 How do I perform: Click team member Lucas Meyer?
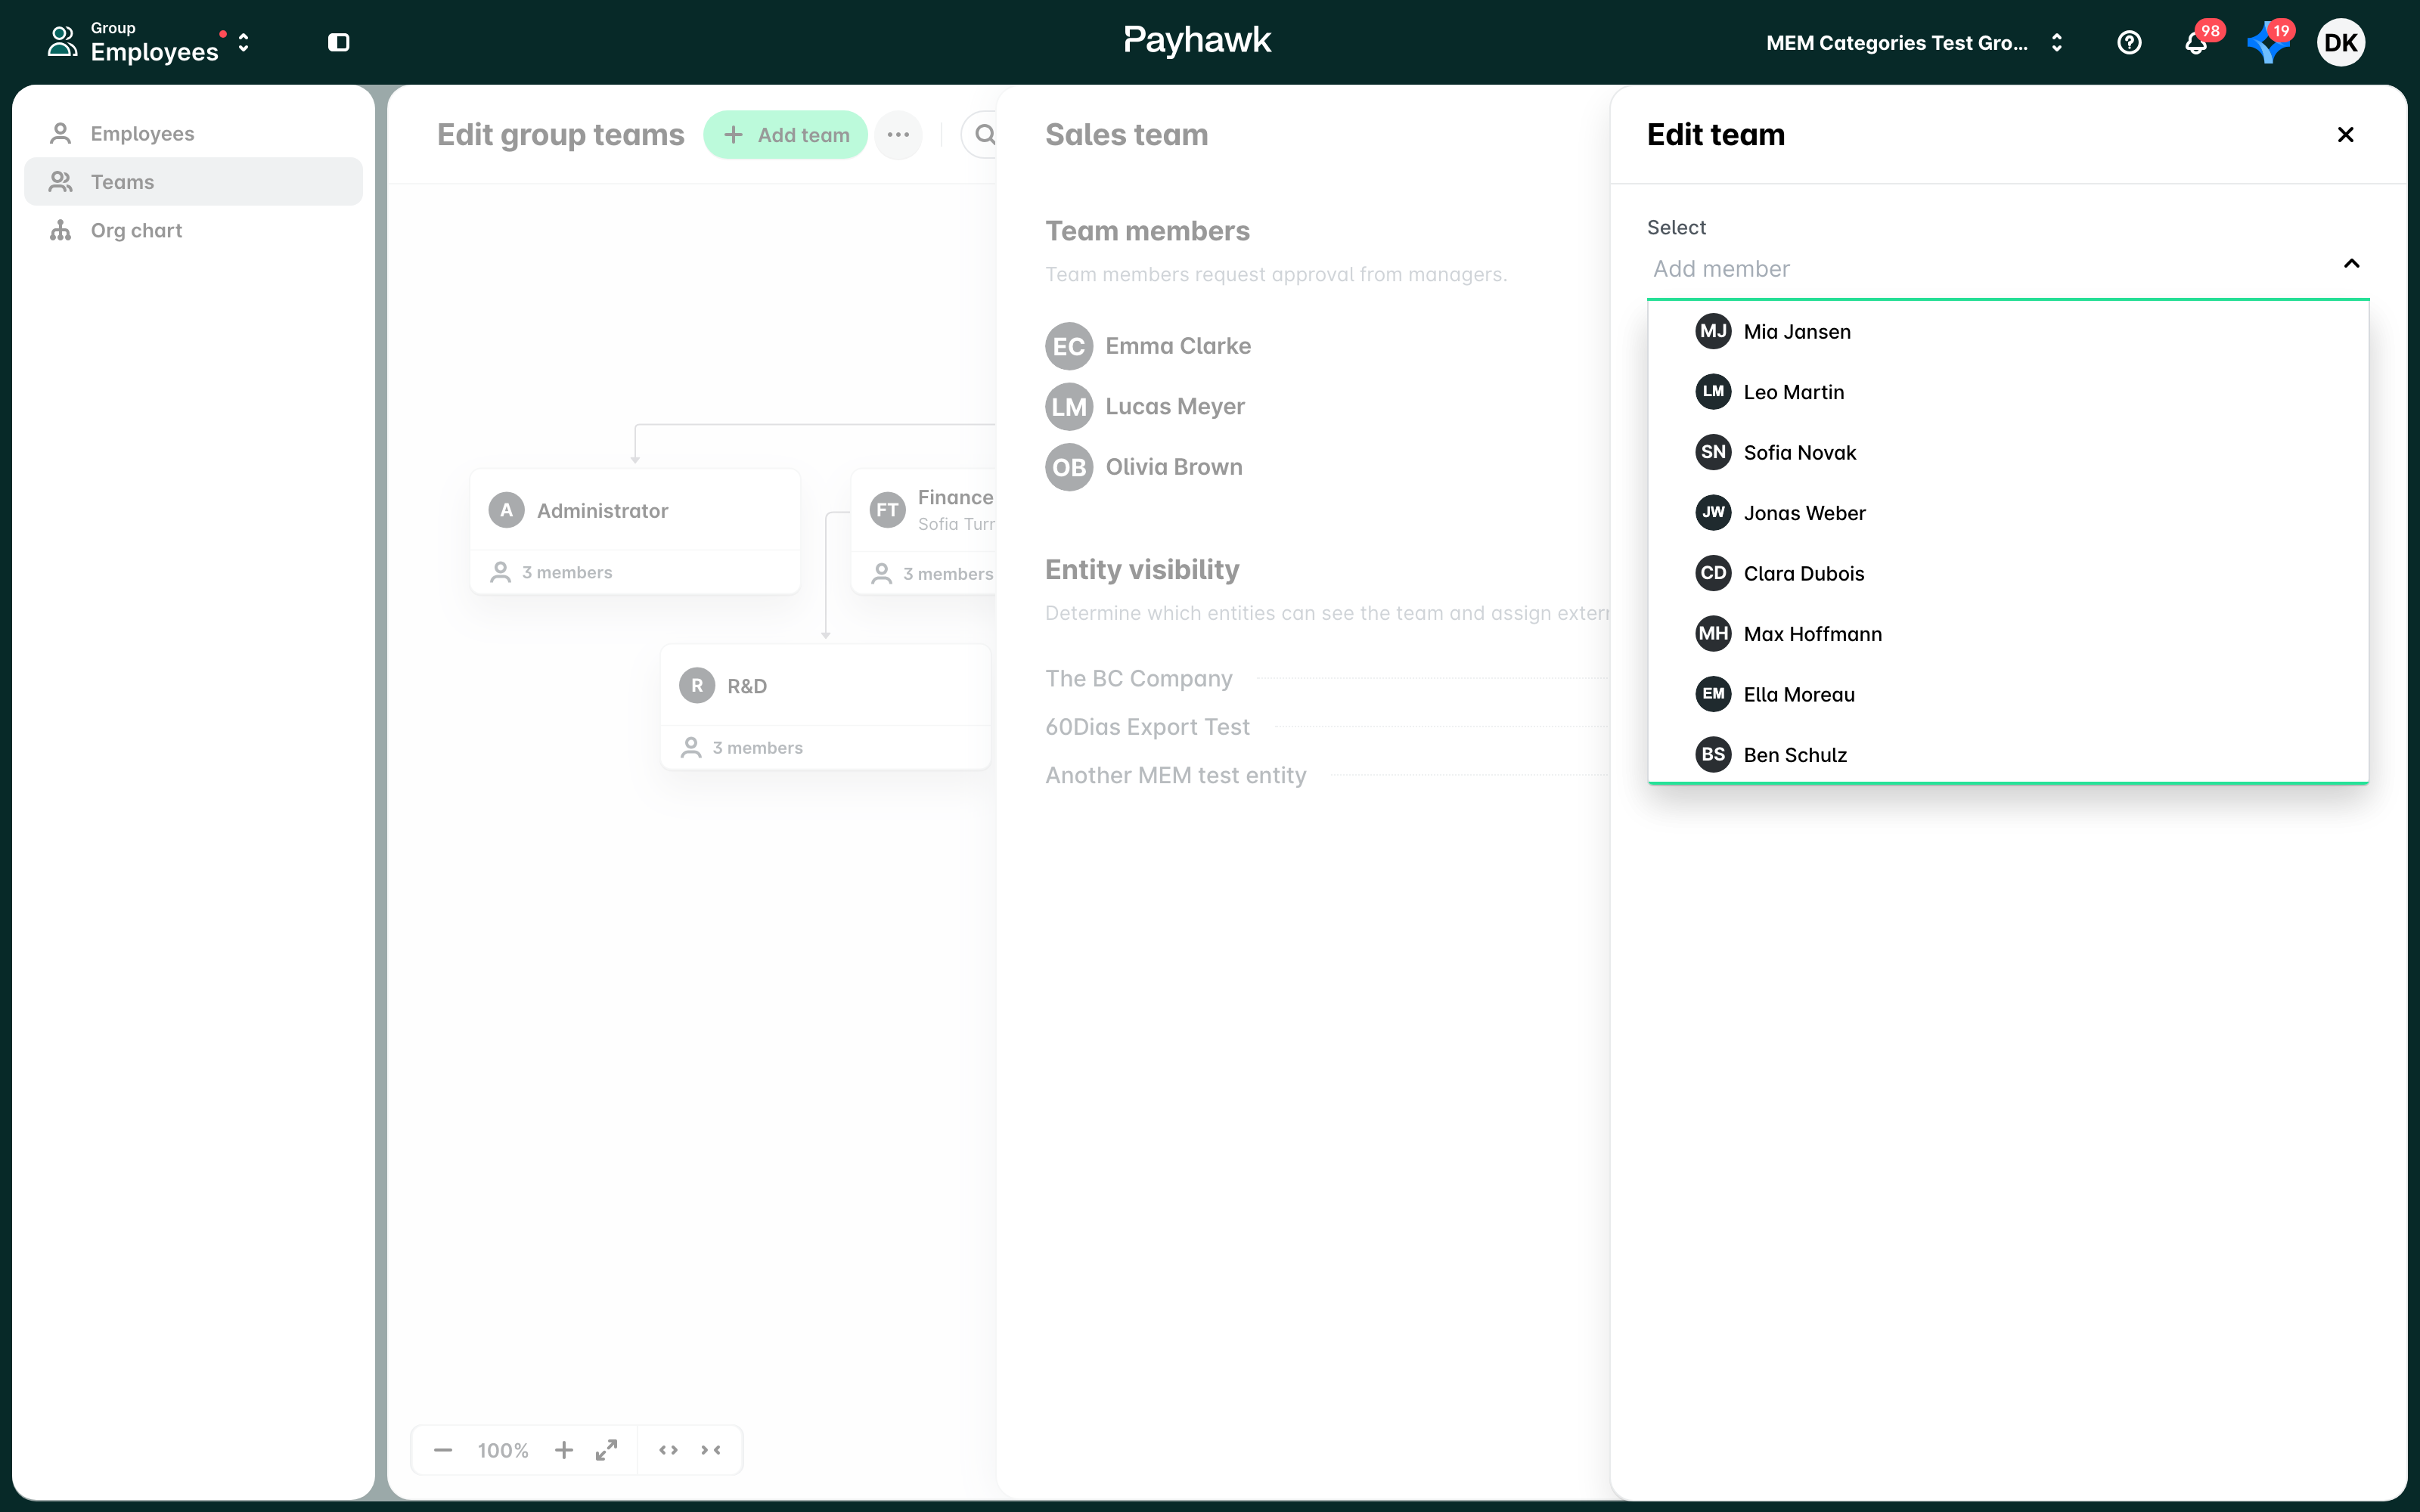1145,406
